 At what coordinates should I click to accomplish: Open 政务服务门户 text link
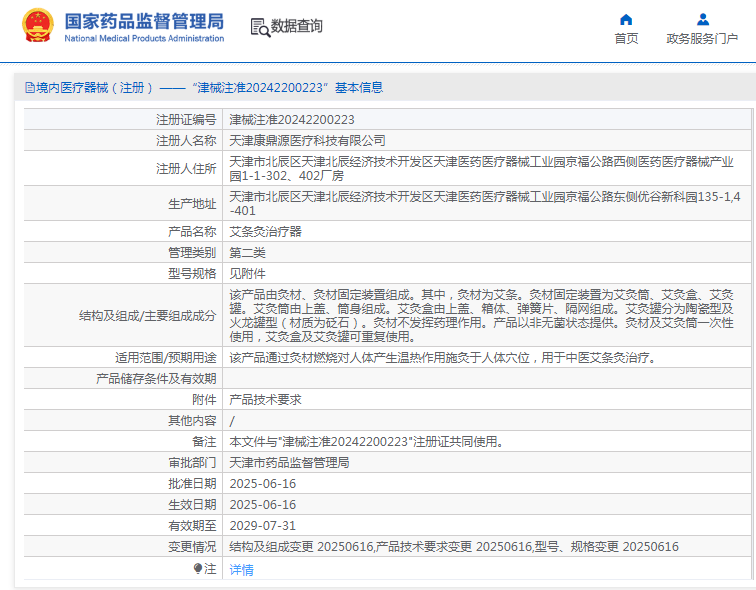pyautogui.click(x=702, y=39)
